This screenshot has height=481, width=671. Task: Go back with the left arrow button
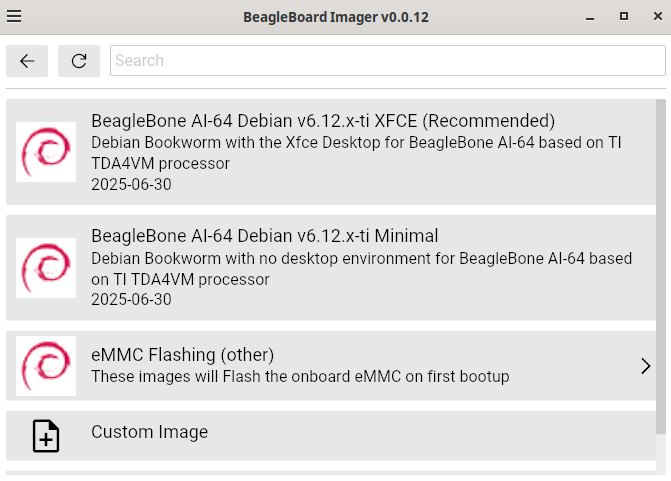coord(27,61)
